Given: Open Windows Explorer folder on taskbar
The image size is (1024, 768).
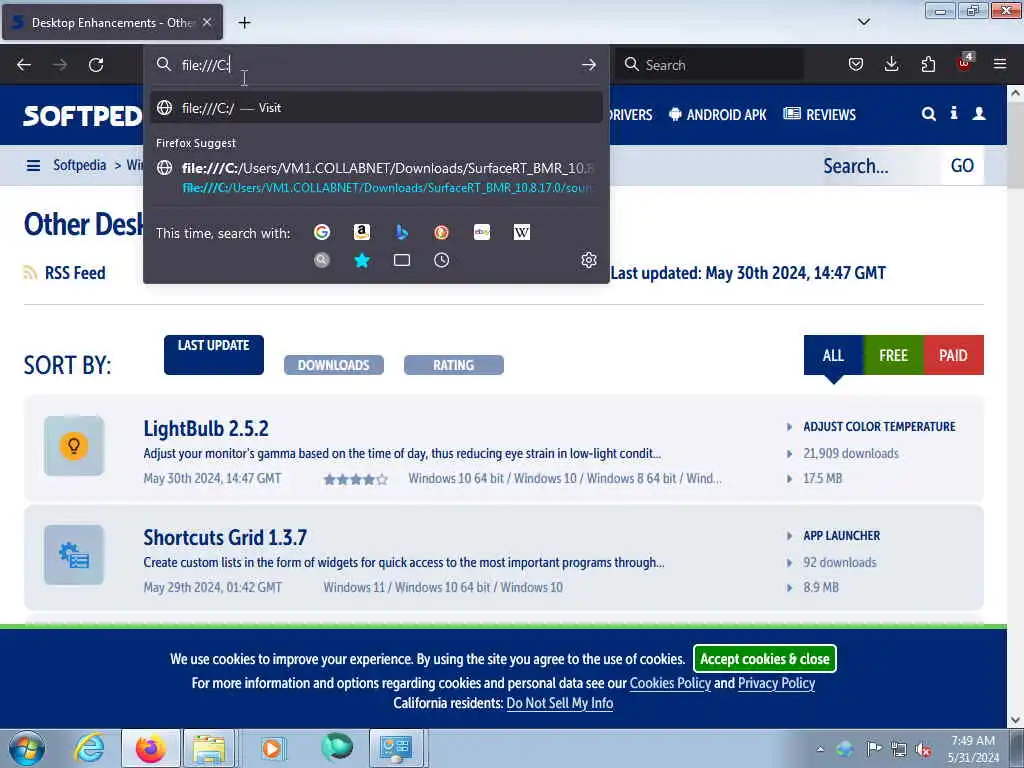Looking at the screenshot, I should tap(209, 748).
